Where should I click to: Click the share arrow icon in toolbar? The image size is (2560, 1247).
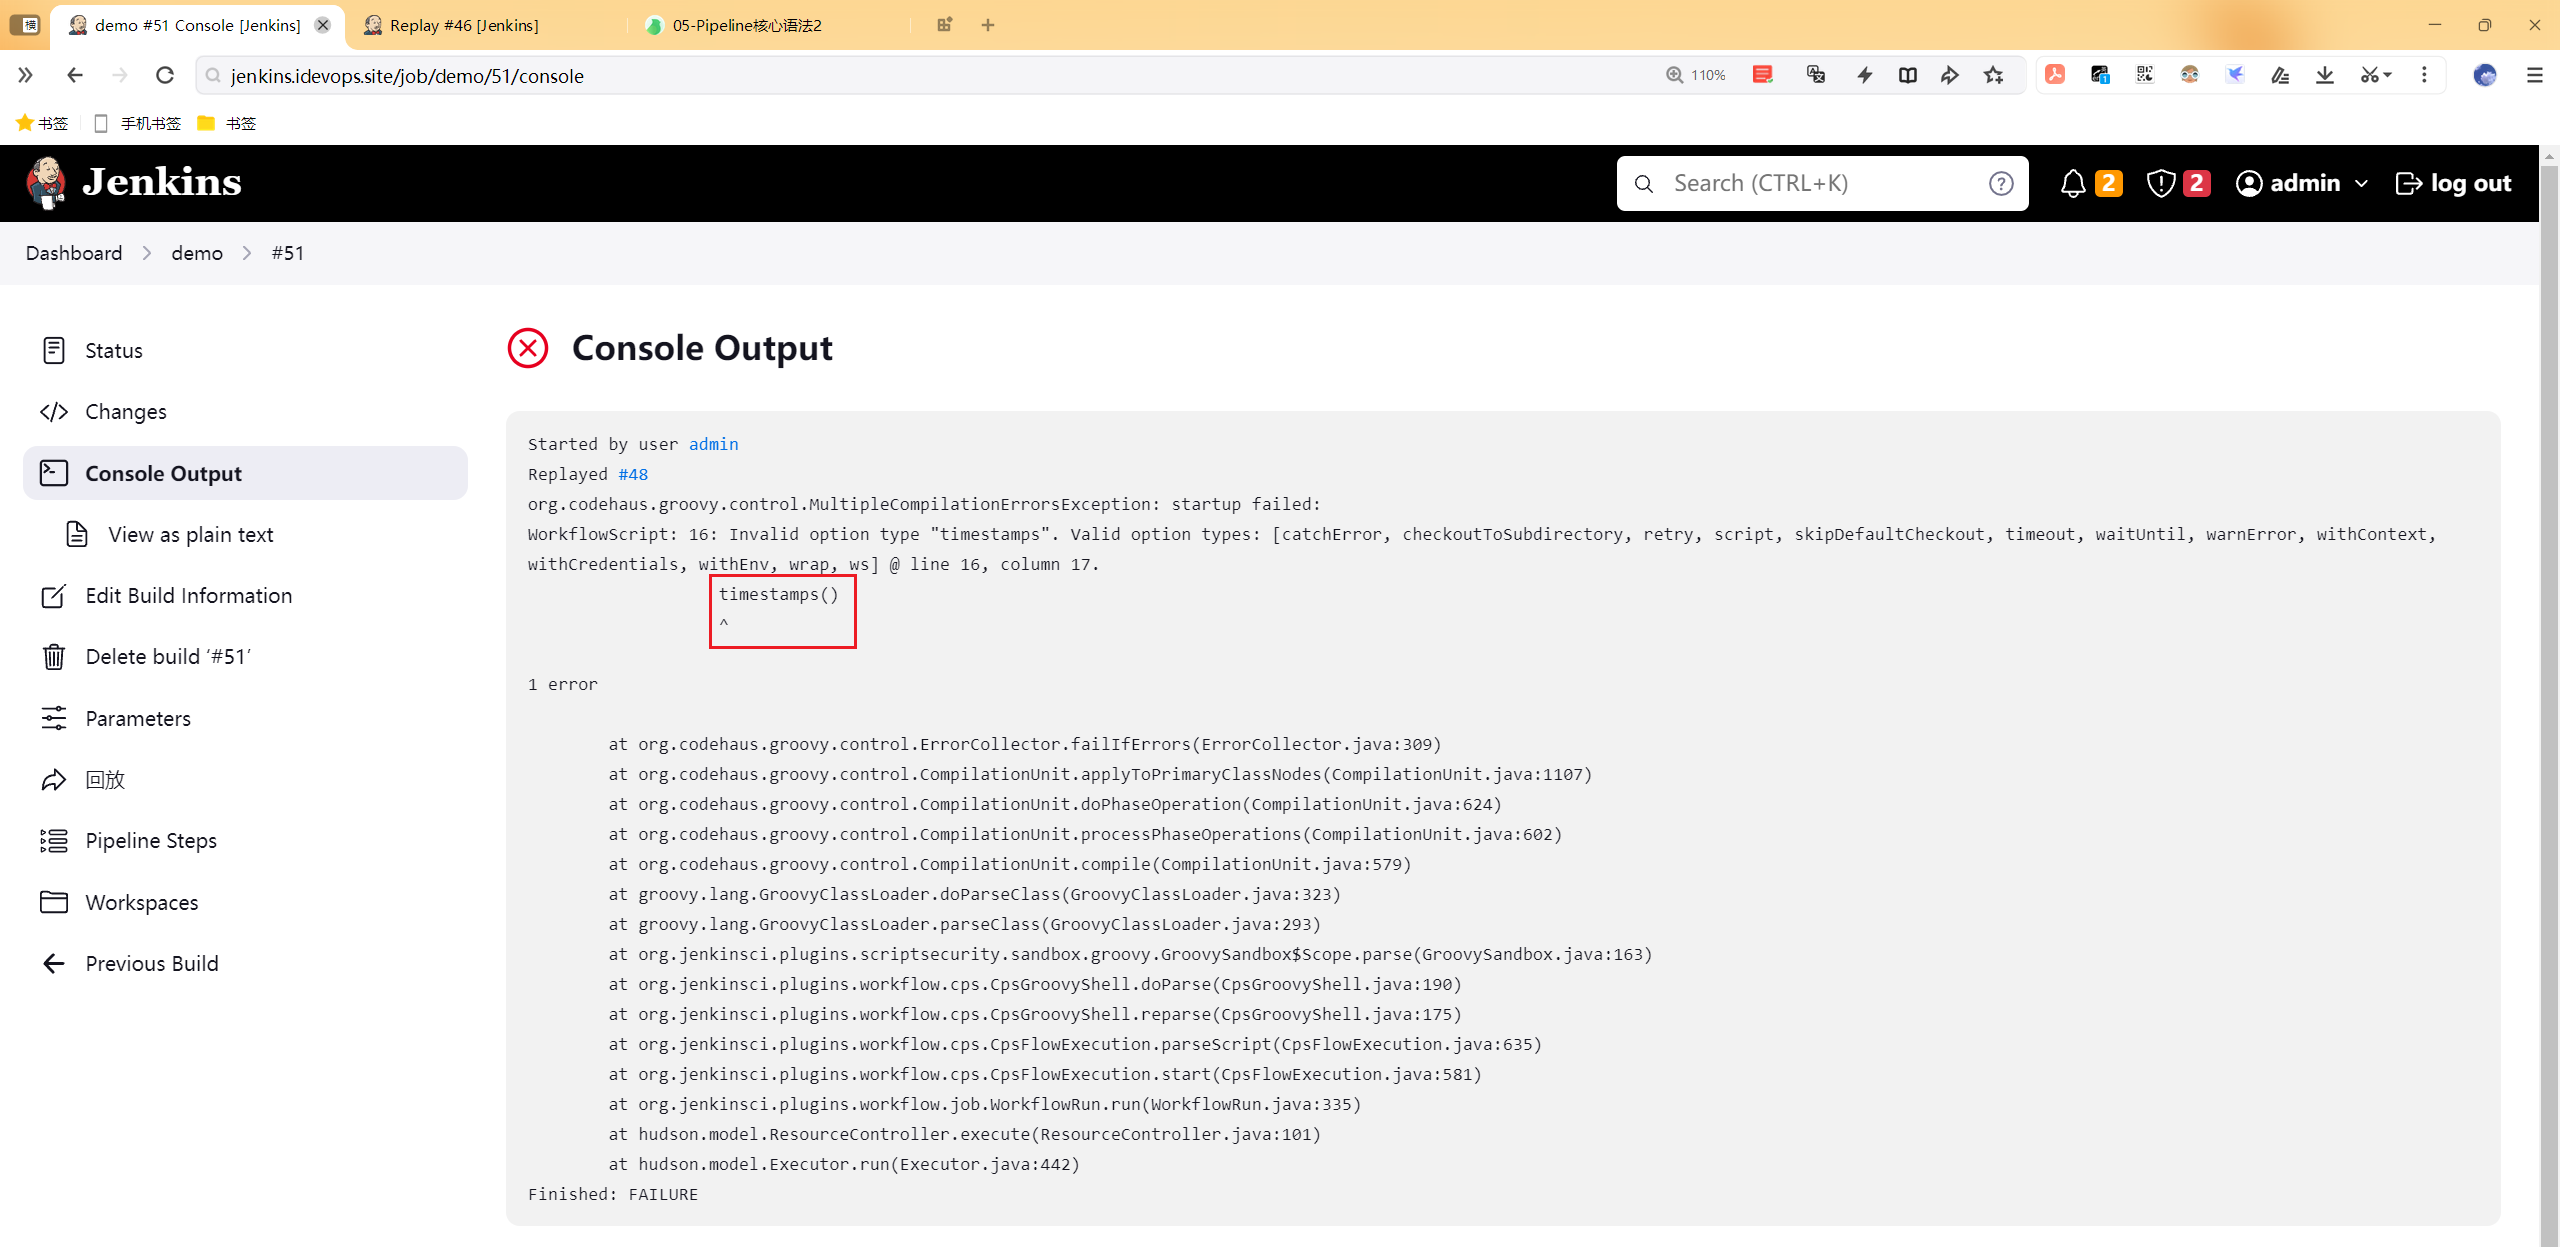coord(1950,75)
